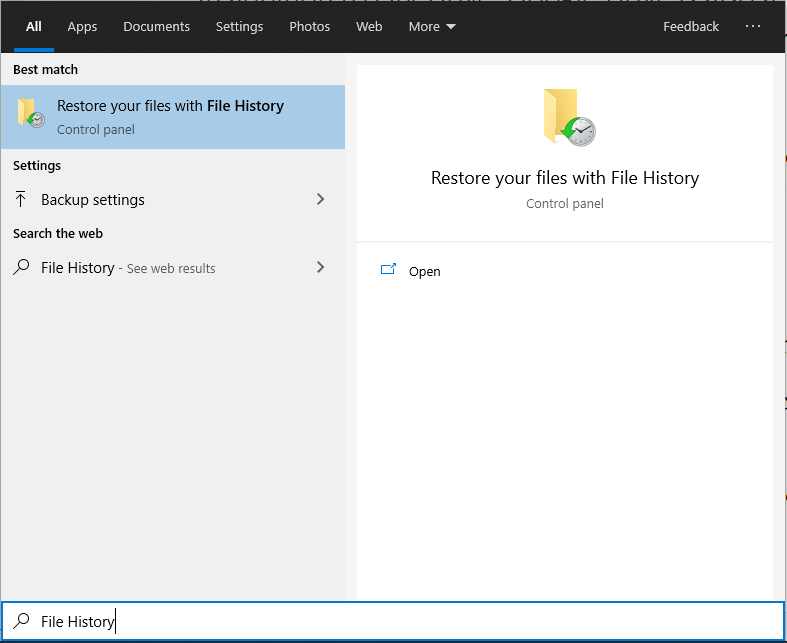Switch to the Web search tab
The image size is (787, 643).
pos(369,27)
